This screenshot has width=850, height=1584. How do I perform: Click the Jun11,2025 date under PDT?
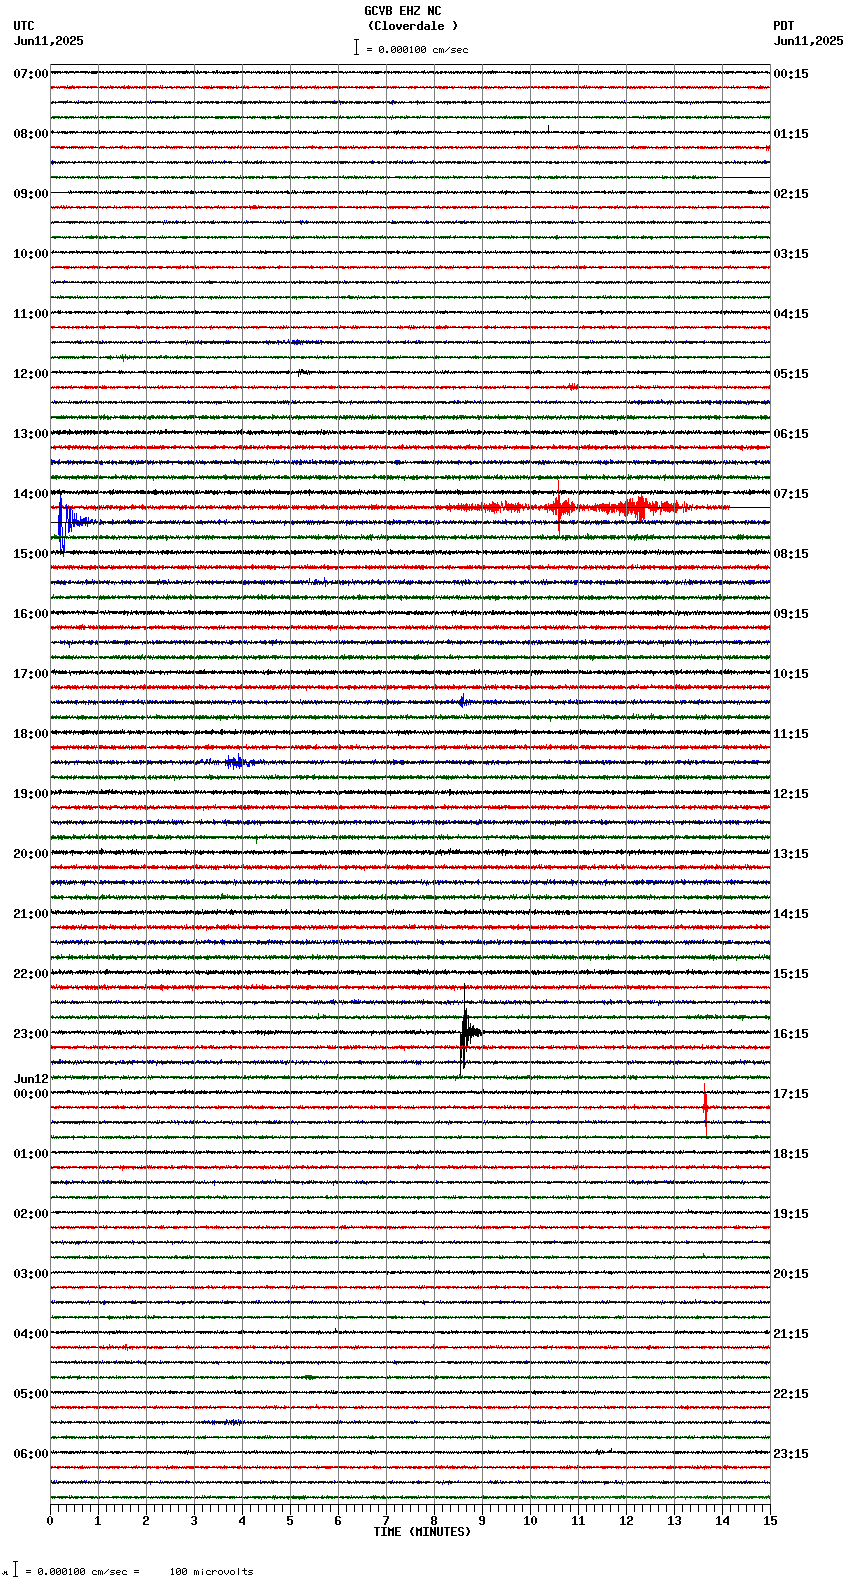point(808,41)
